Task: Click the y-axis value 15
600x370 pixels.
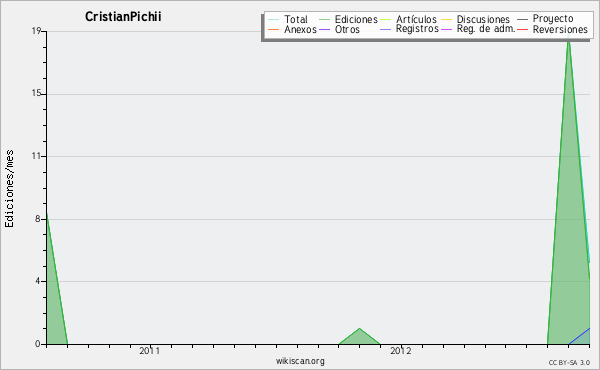Action: point(36,94)
